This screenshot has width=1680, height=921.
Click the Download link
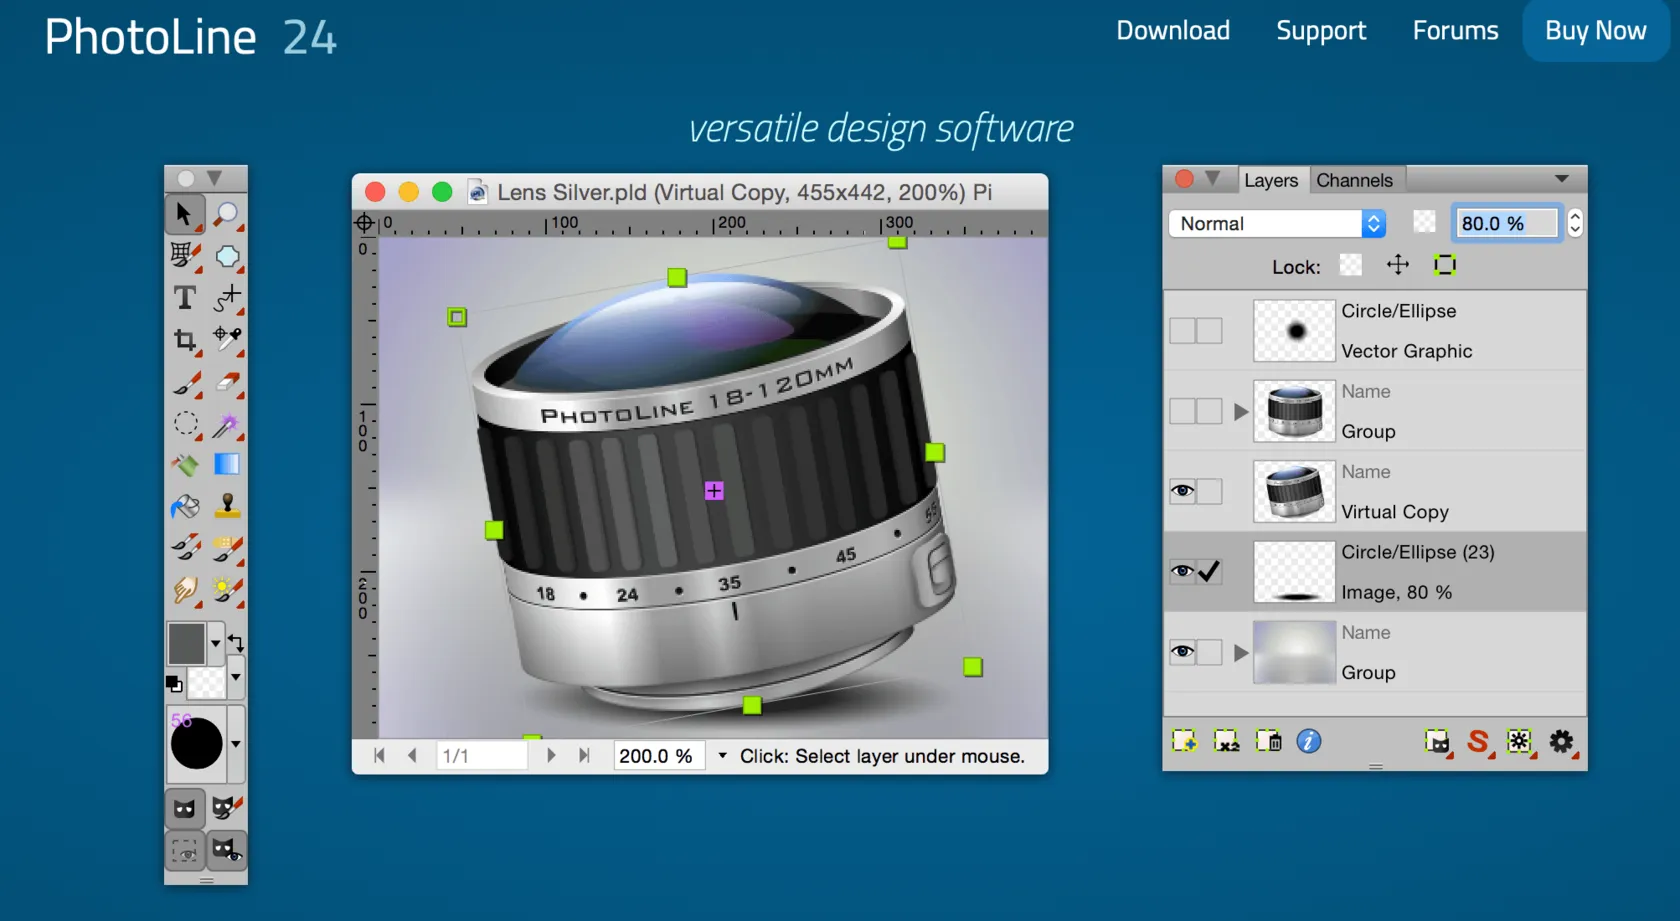[x=1172, y=30]
